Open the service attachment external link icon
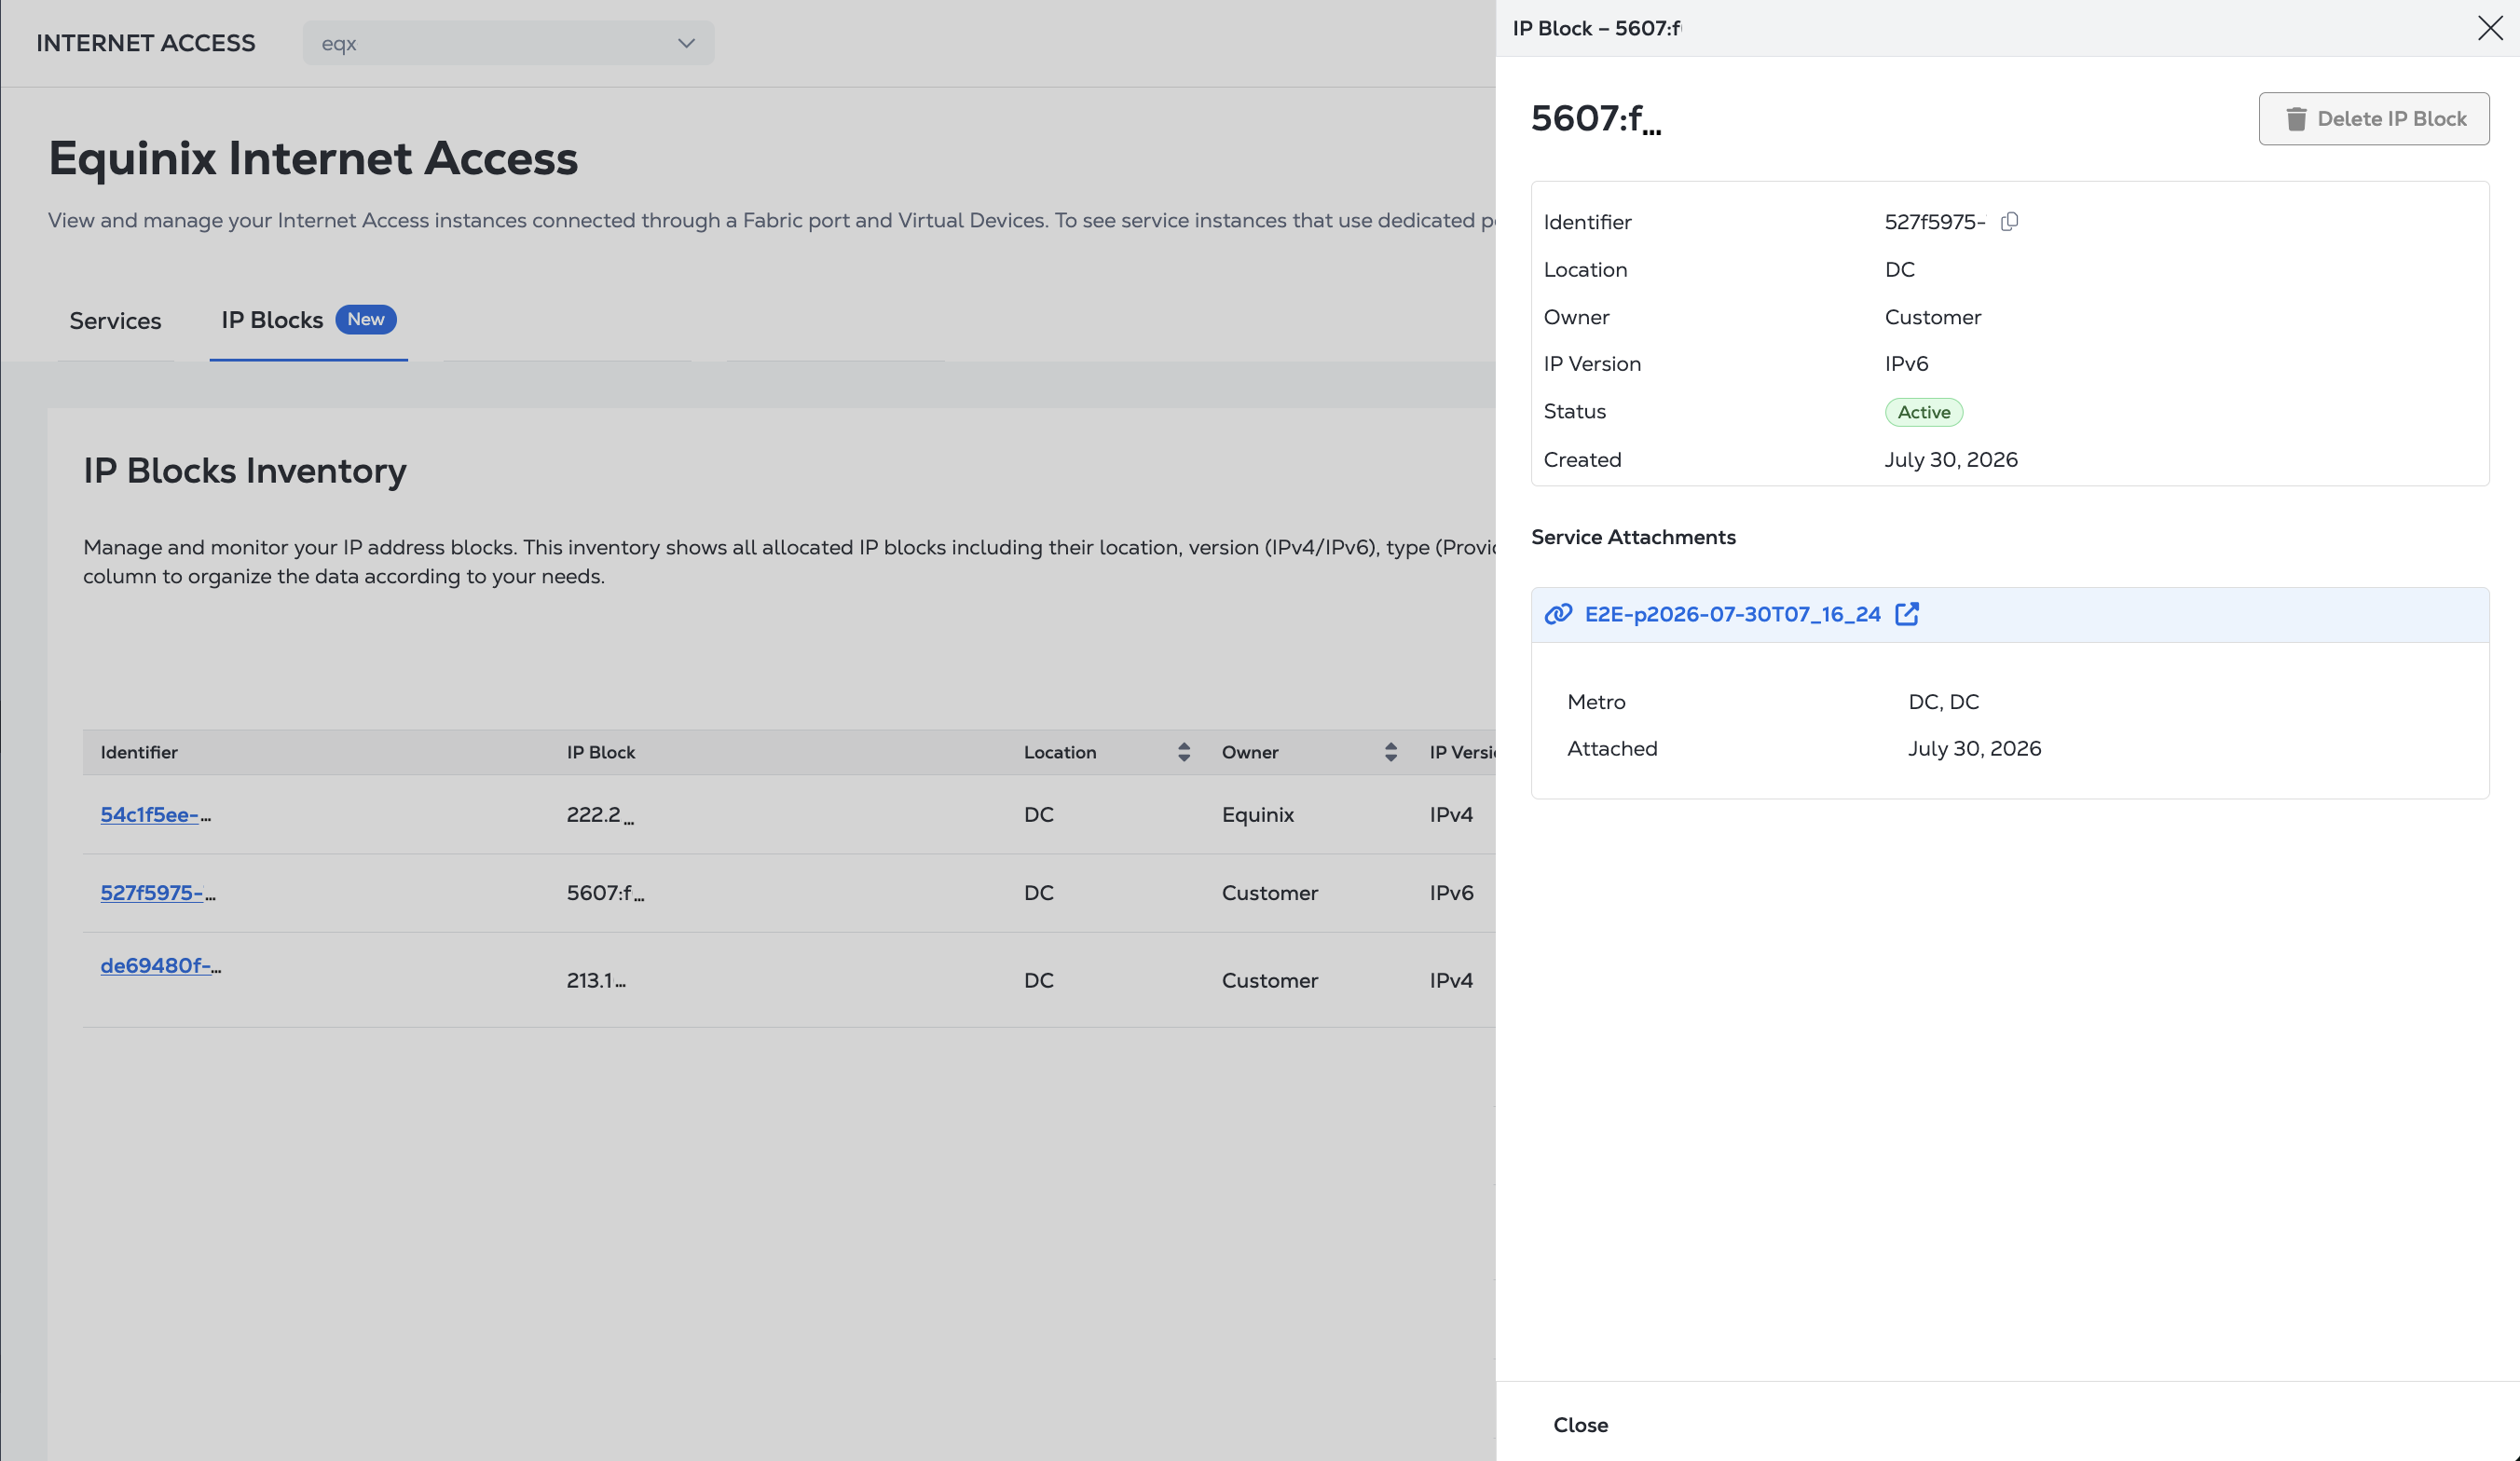 (x=1907, y=614)
